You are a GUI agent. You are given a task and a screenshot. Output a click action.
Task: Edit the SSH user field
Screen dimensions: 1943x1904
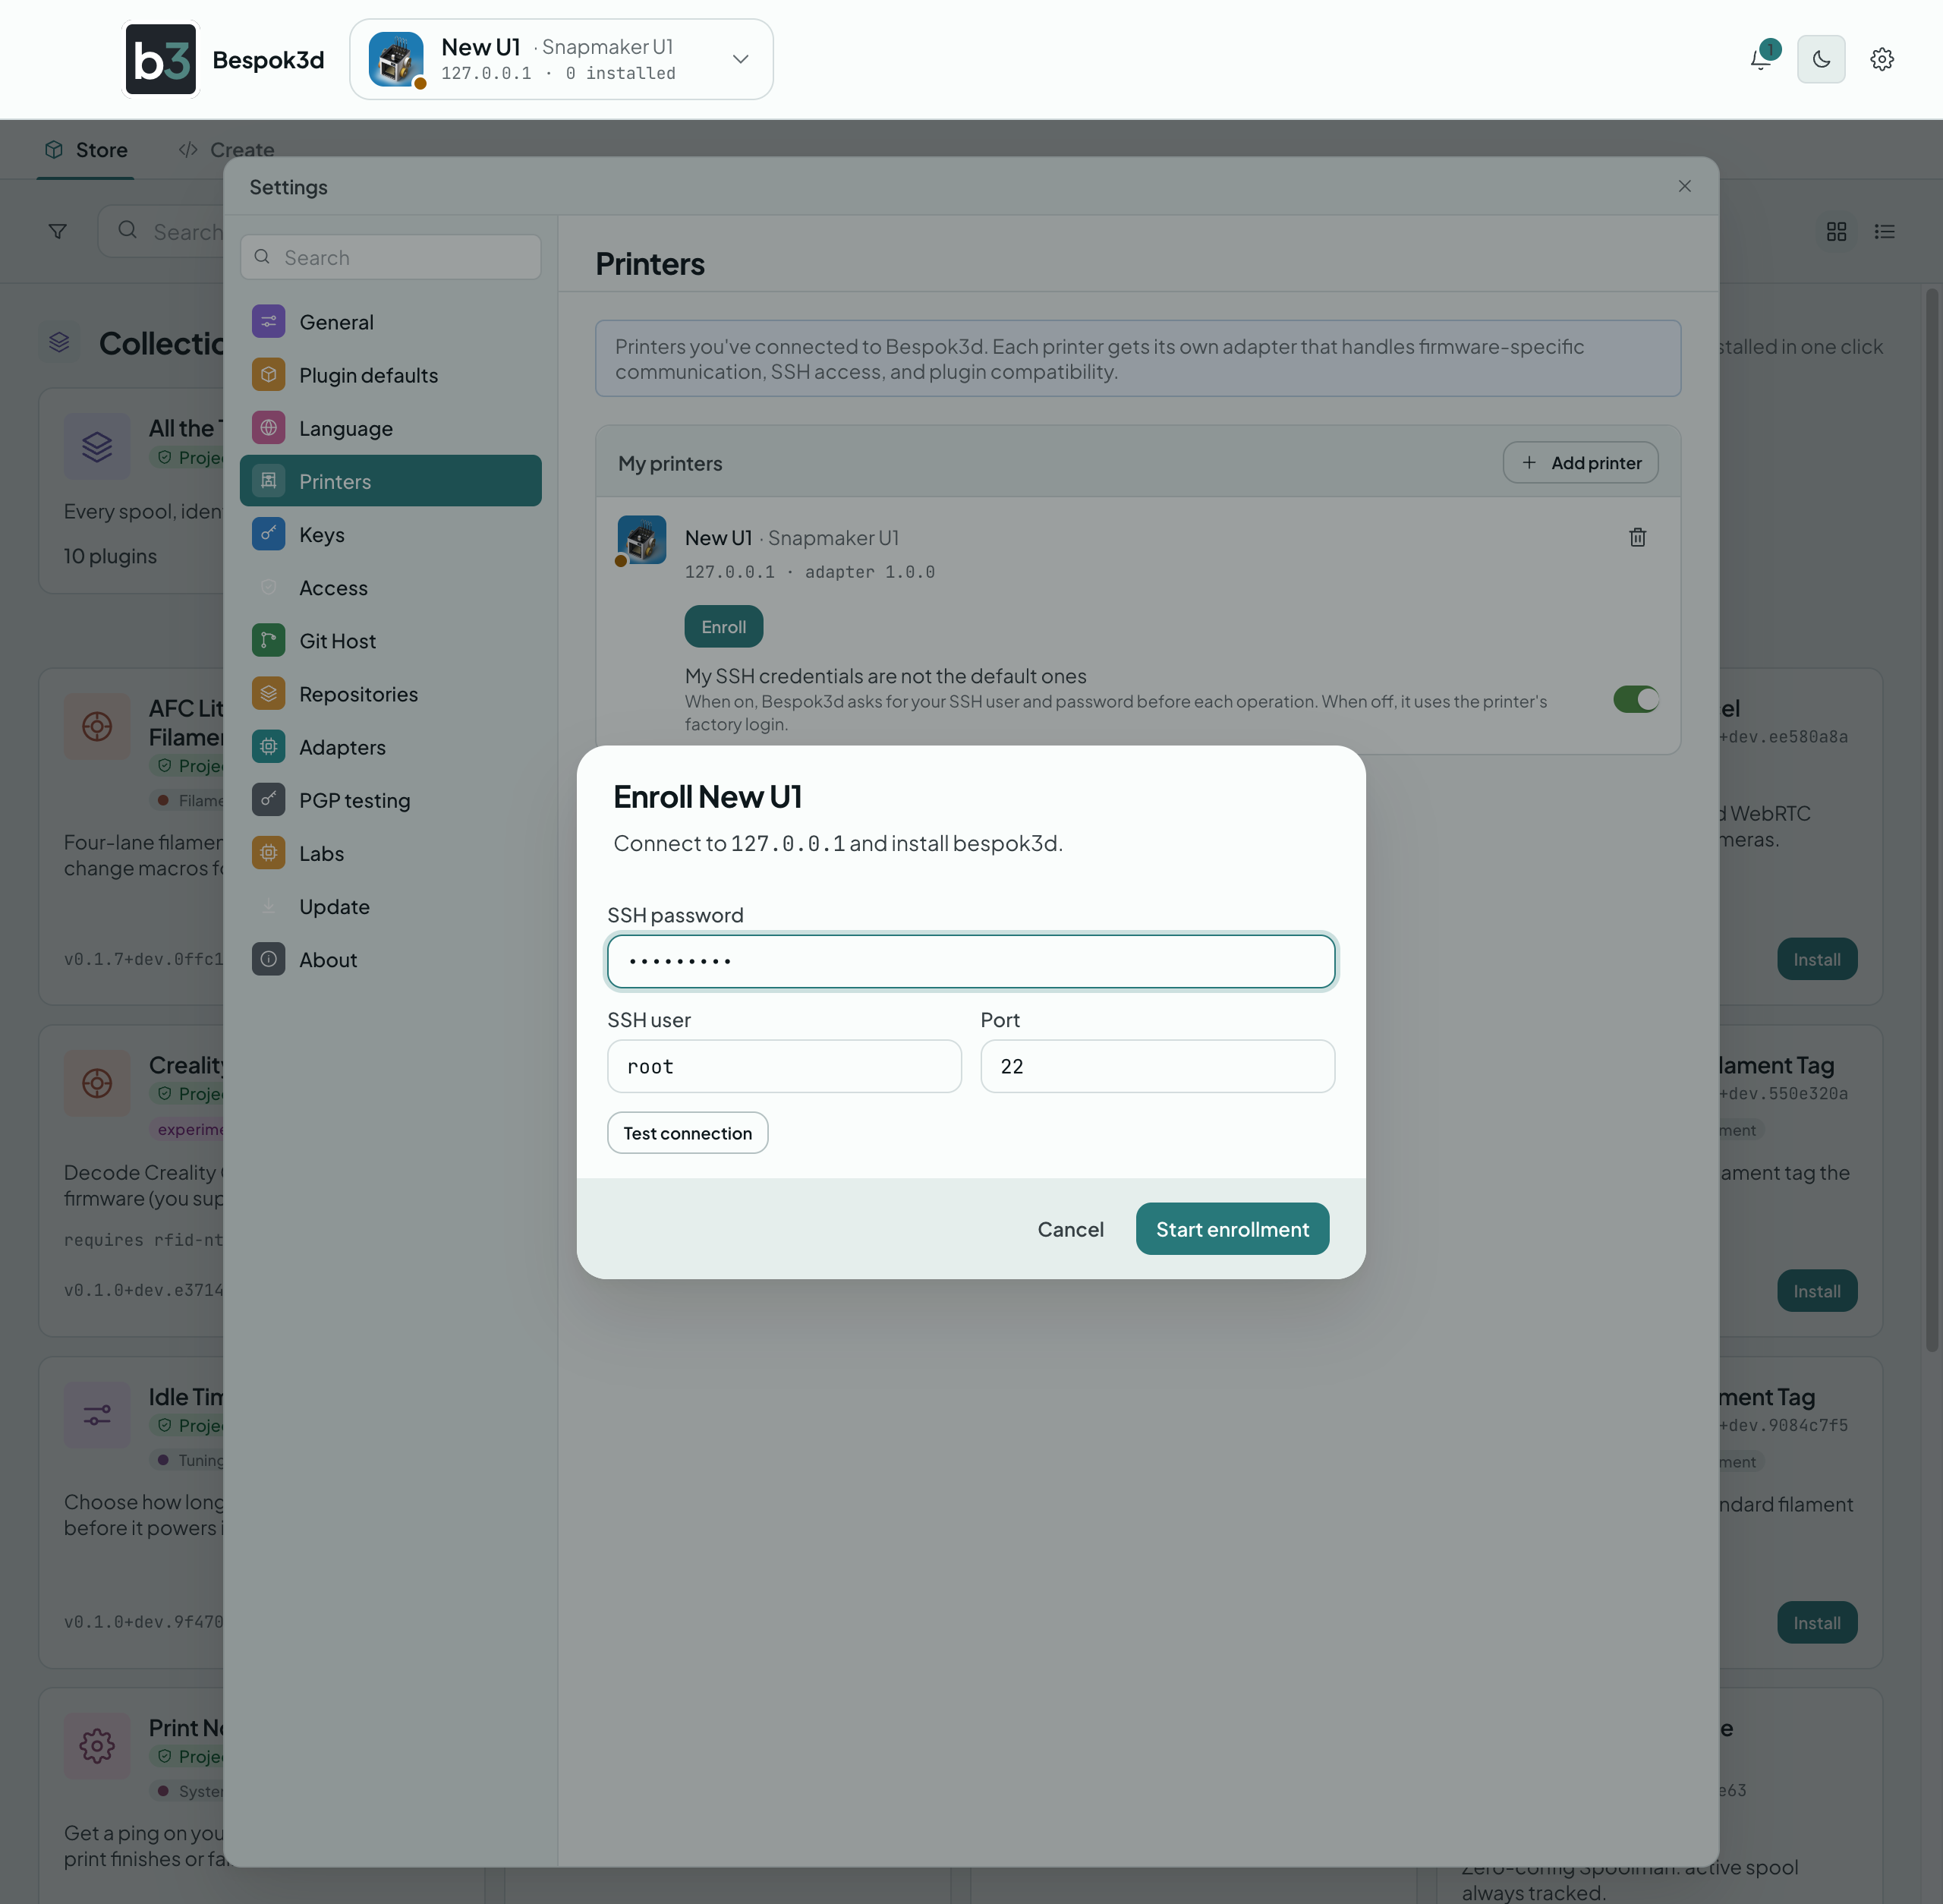pos(784,1066)
